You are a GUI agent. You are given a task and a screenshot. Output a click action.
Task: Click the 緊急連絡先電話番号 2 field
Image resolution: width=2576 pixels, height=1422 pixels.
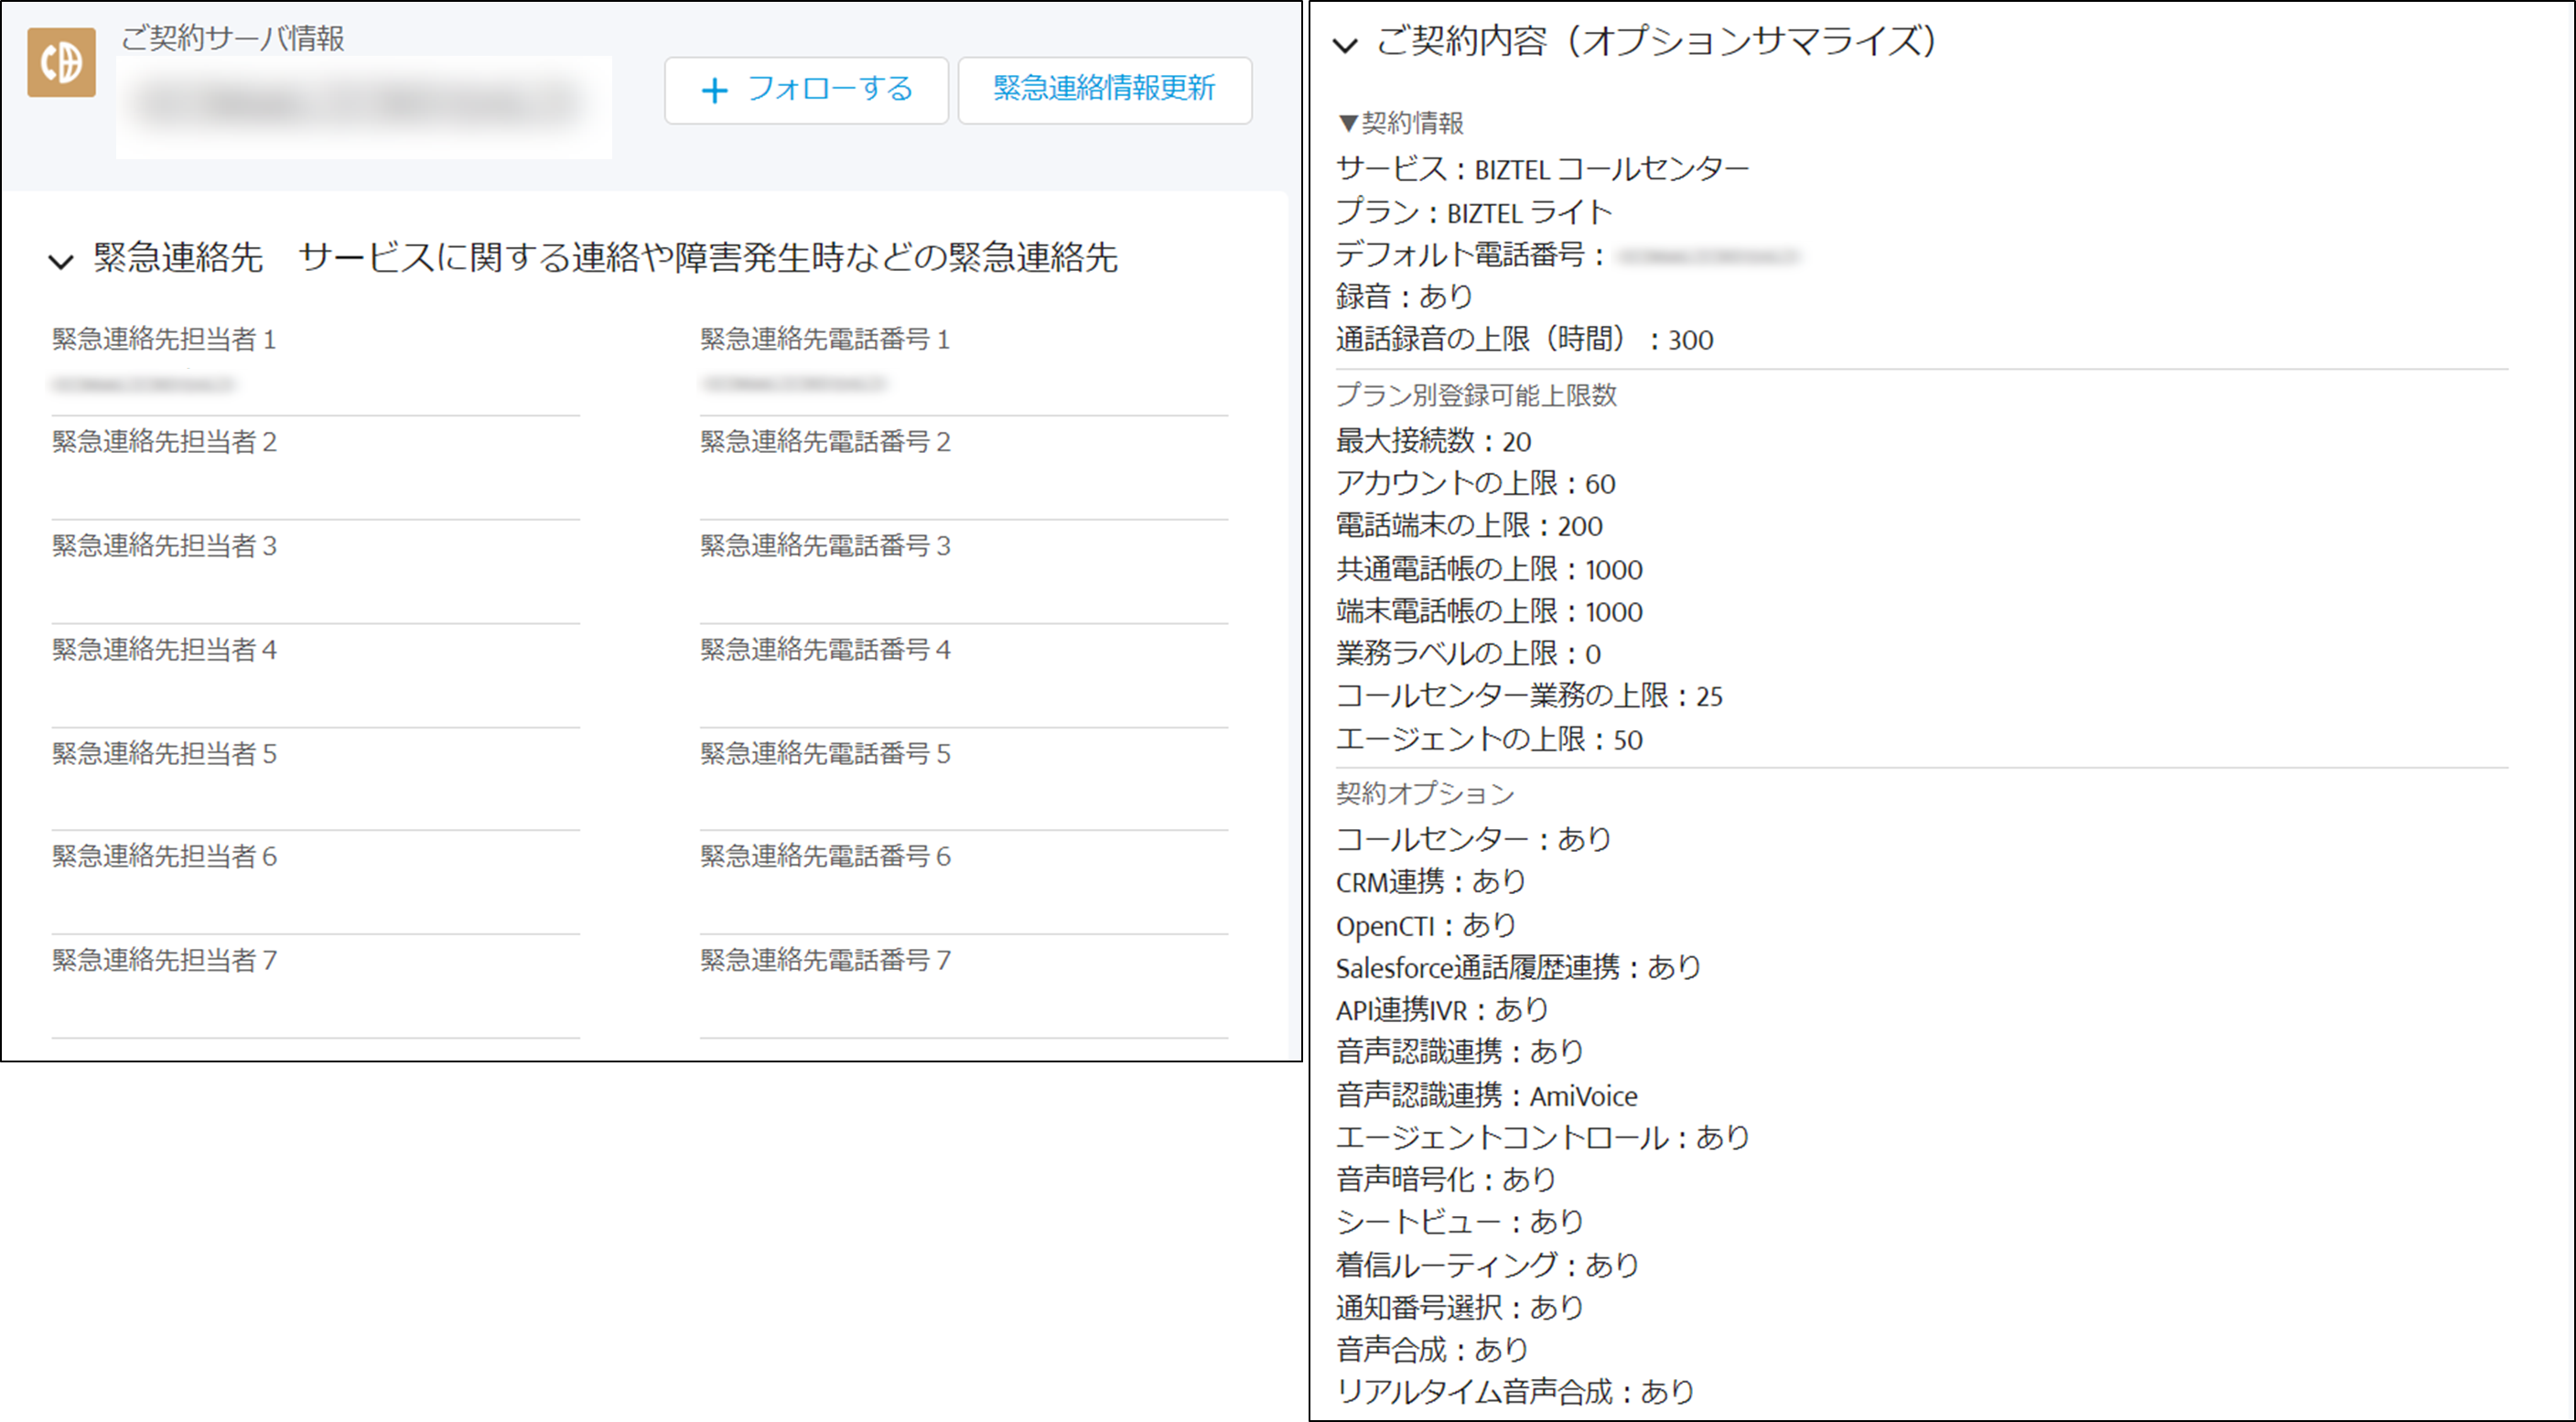(964, 470)
